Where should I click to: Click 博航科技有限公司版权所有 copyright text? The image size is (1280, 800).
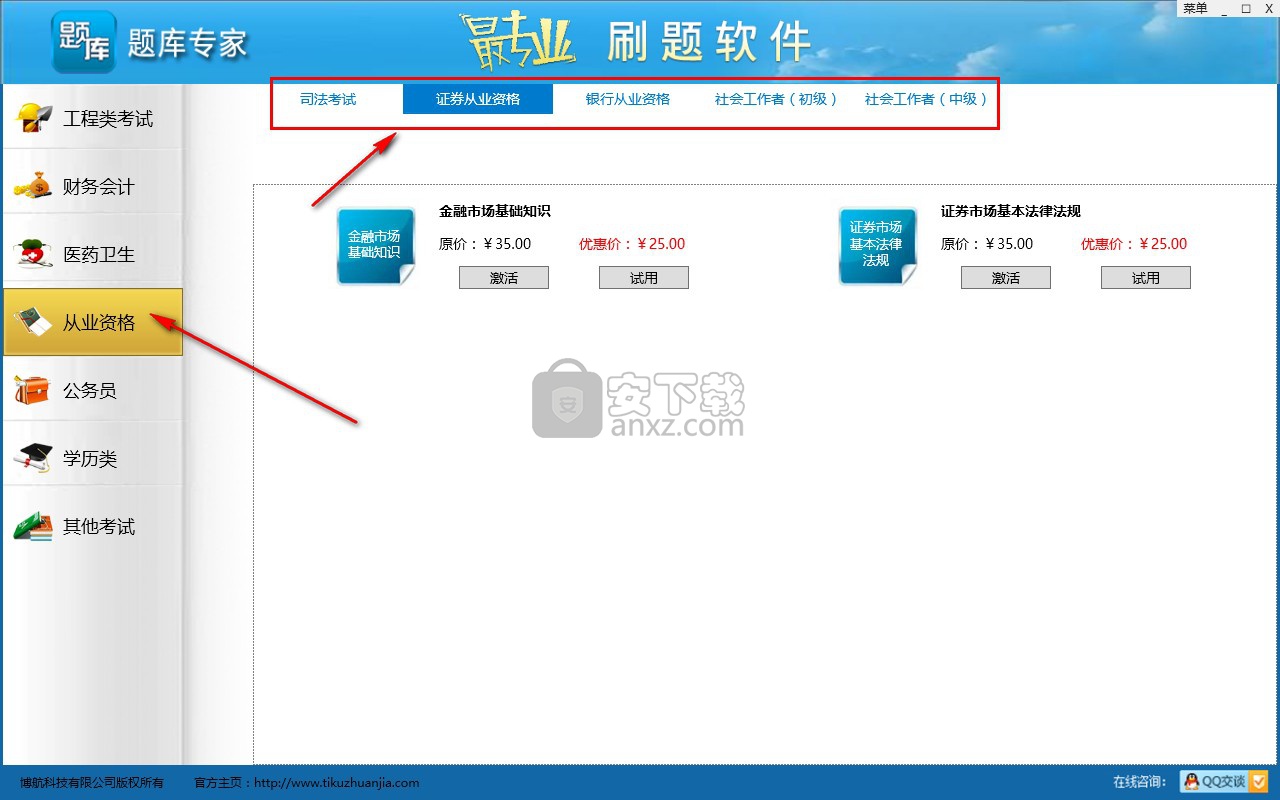92,783
